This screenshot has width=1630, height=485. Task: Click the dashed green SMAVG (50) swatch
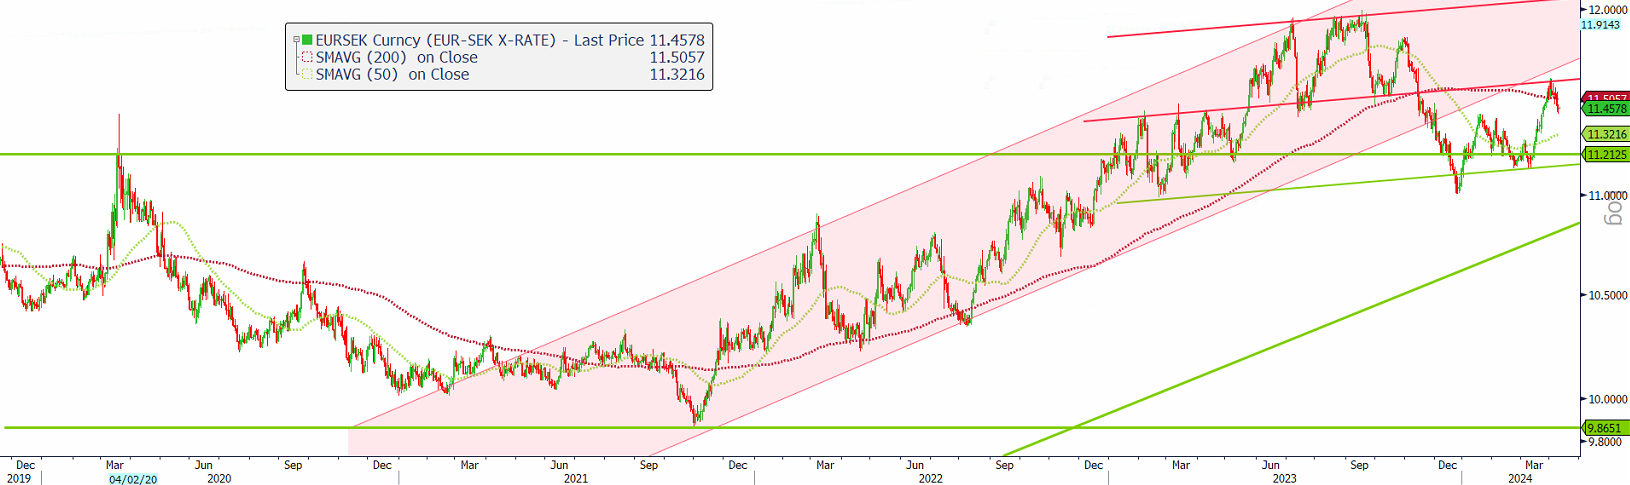pyautogui.click(x=307, y=75)
